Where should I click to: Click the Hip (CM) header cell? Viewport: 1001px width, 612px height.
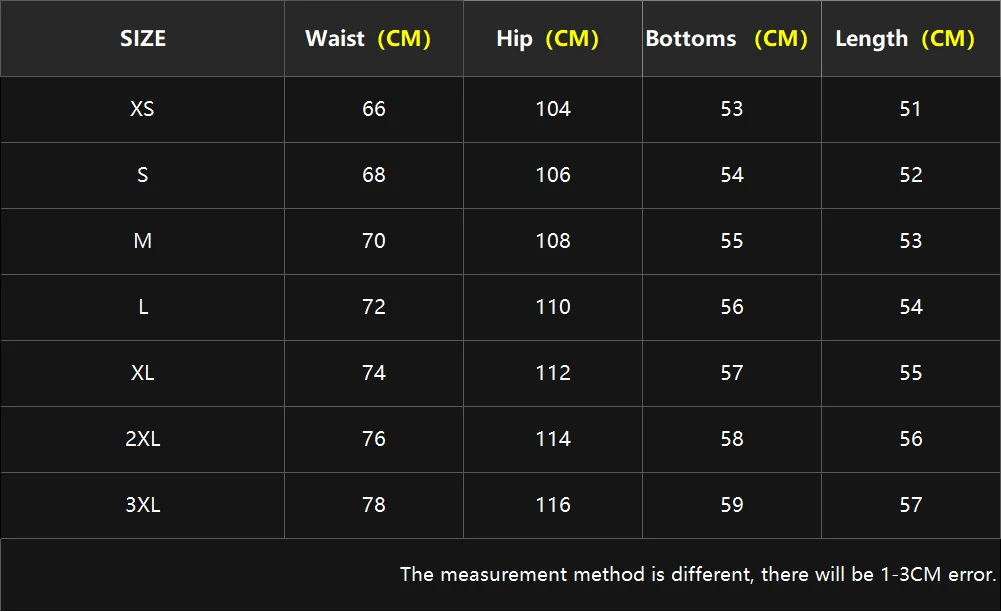547,39
